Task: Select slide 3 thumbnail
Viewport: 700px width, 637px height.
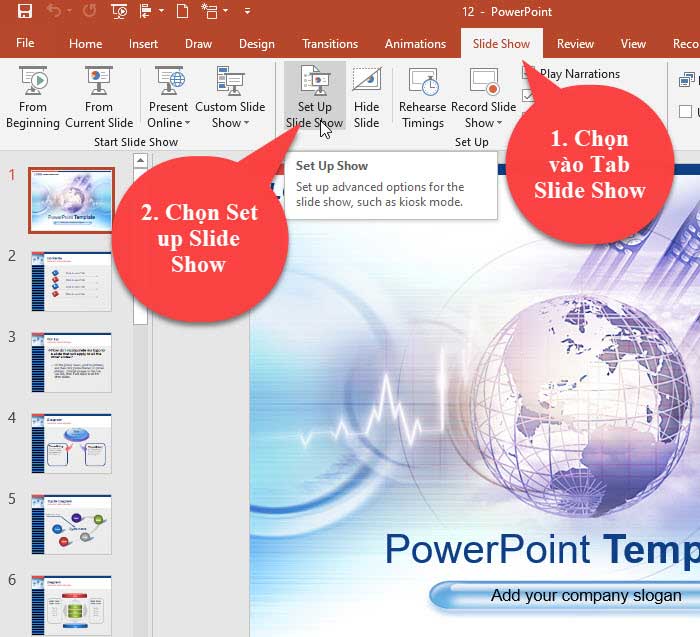Action: pyautogui.click(x=71, y=362)
